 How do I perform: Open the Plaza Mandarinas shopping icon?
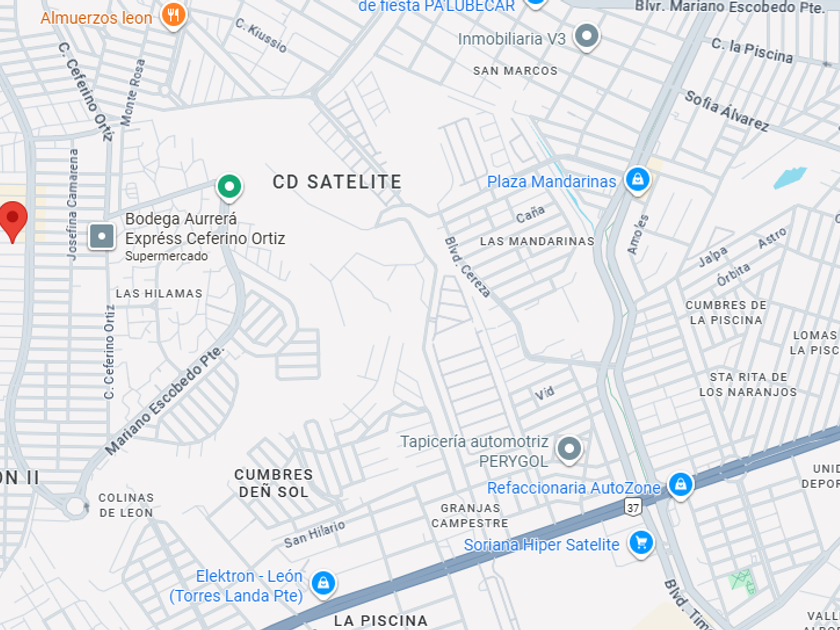pyautogui.click(x=638, y=181)
